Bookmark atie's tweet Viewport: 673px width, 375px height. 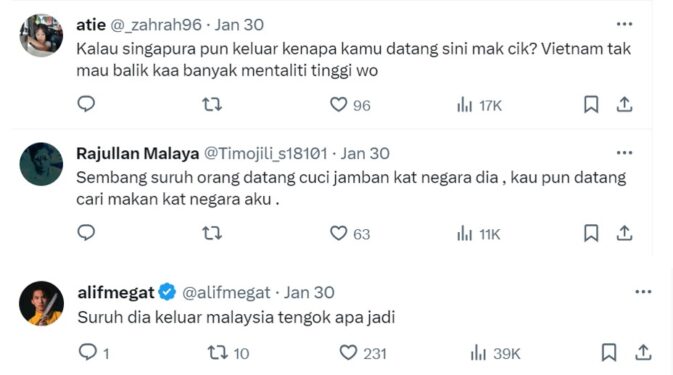591,104
